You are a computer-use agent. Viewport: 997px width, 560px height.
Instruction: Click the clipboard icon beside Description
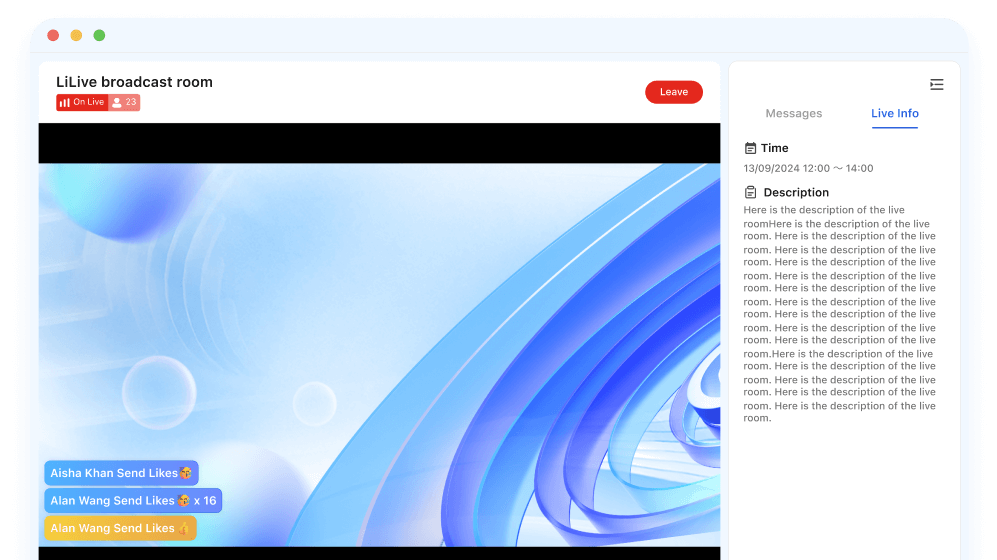pyautogui.click(x=750, y=192)
